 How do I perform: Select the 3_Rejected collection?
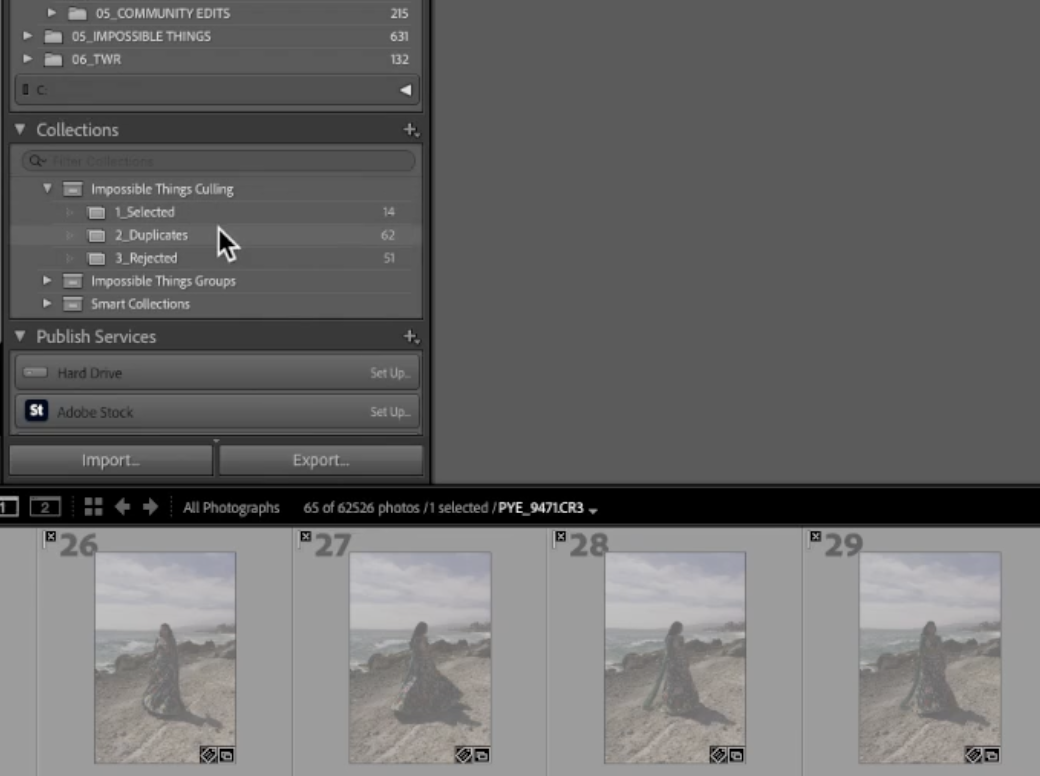(146, 258)
